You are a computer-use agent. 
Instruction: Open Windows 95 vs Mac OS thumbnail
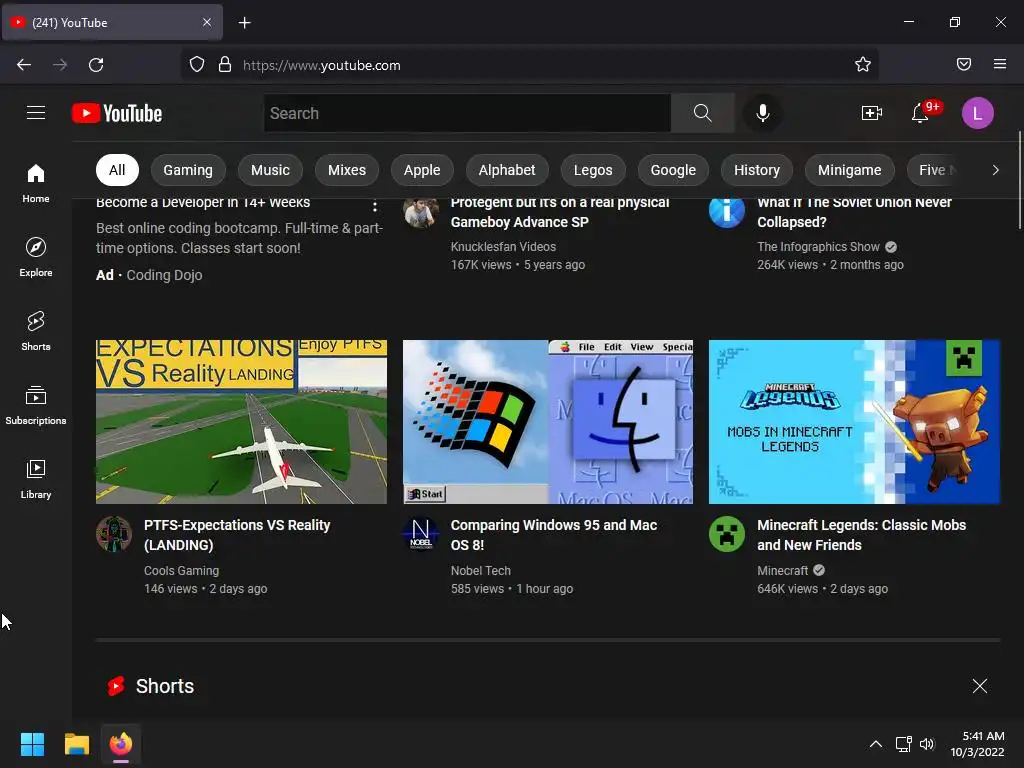[547, 421]
